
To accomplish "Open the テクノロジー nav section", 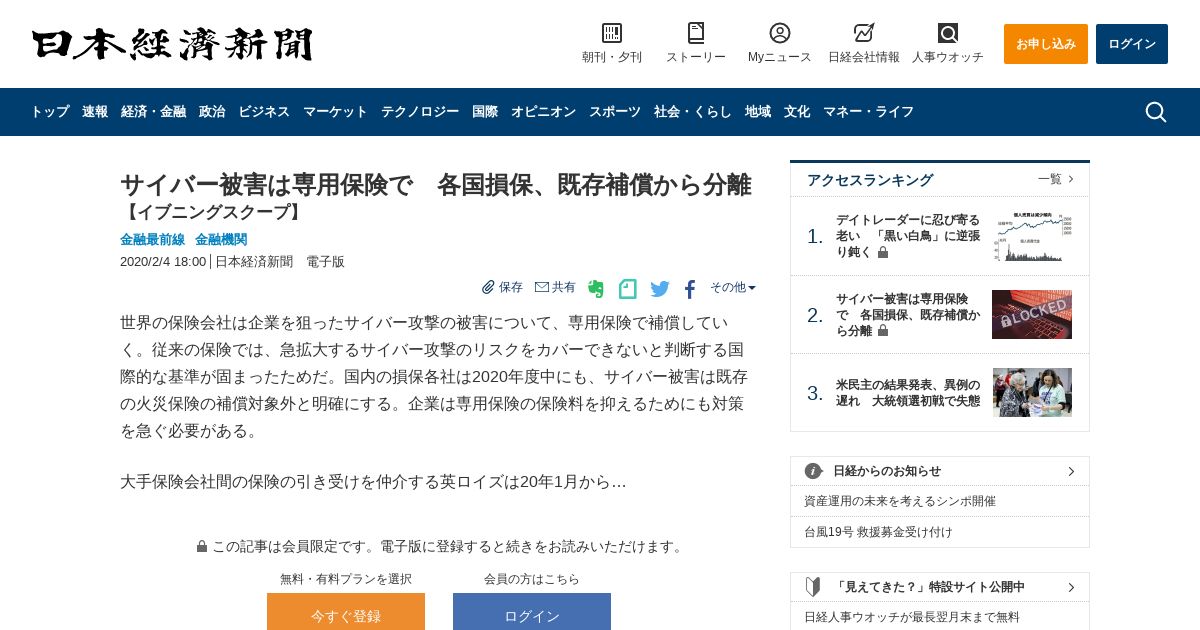I will click(420, 112).
